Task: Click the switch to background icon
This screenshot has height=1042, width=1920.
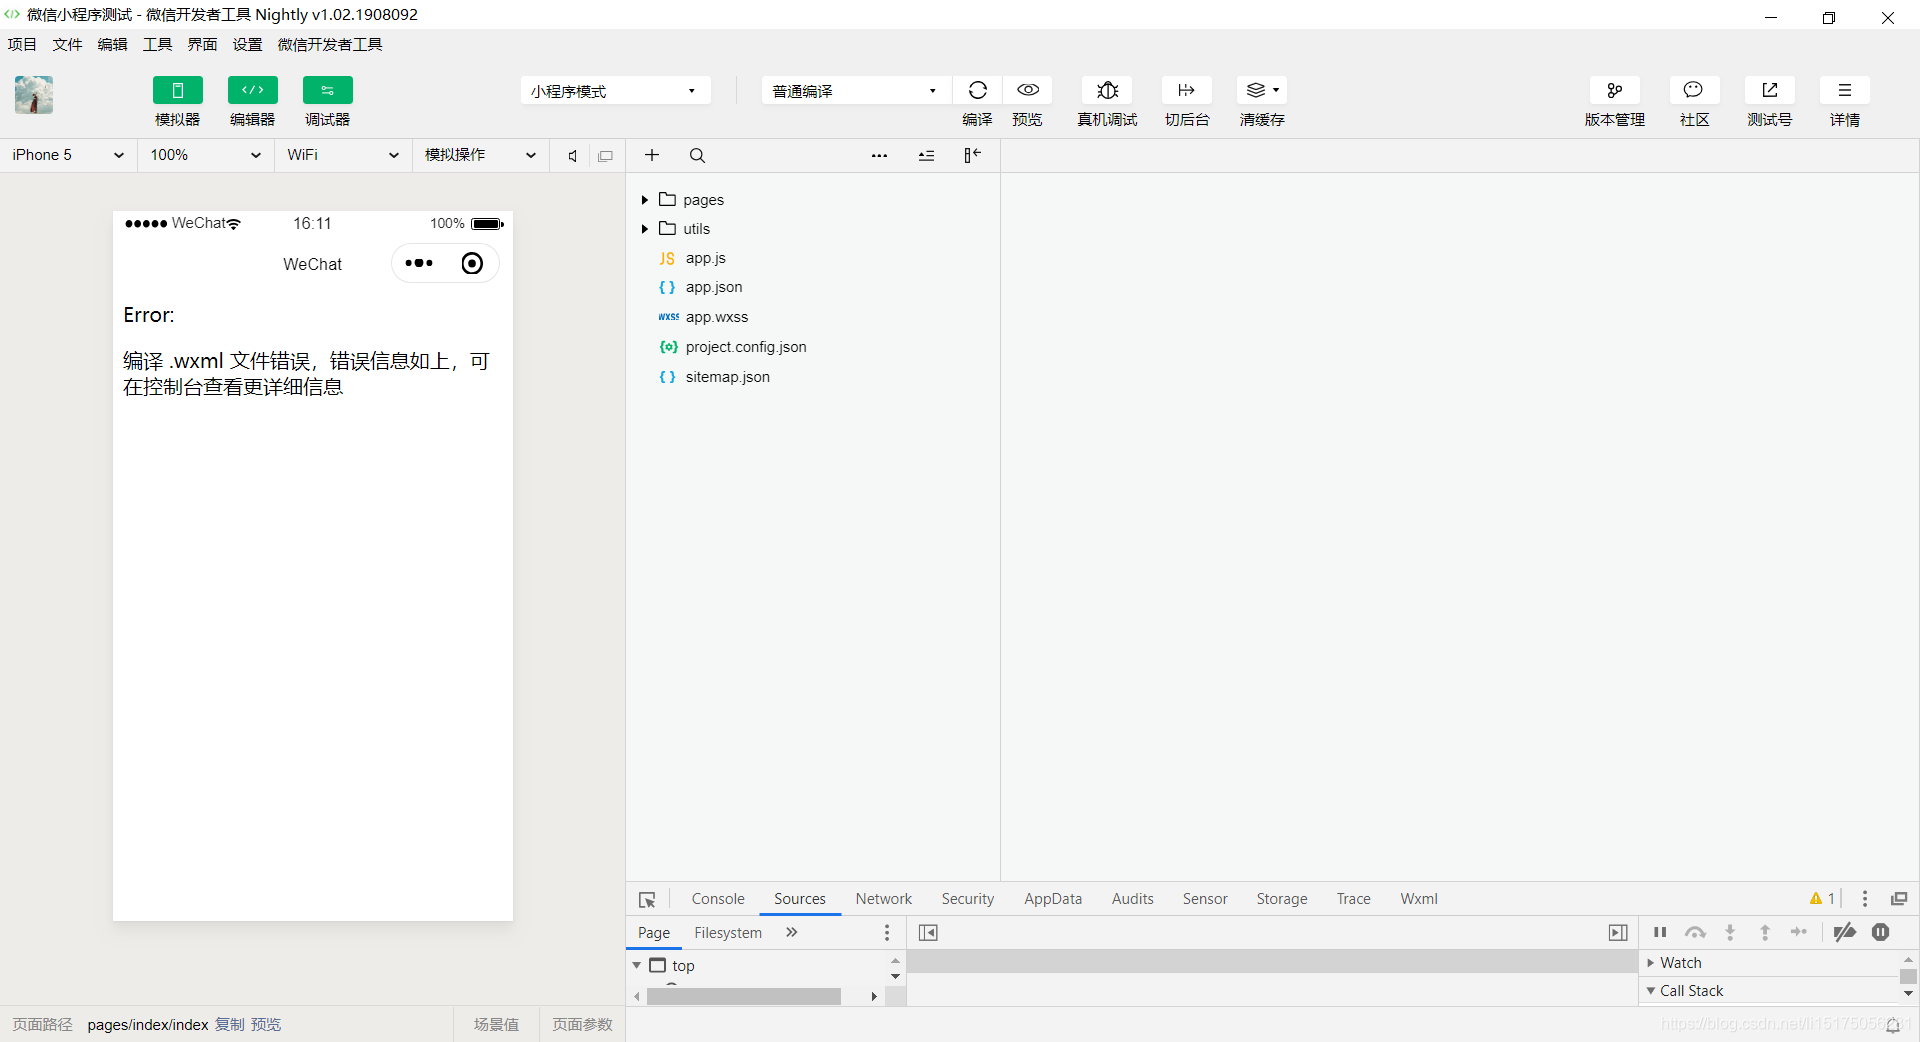Action: tap(1186, 90)
